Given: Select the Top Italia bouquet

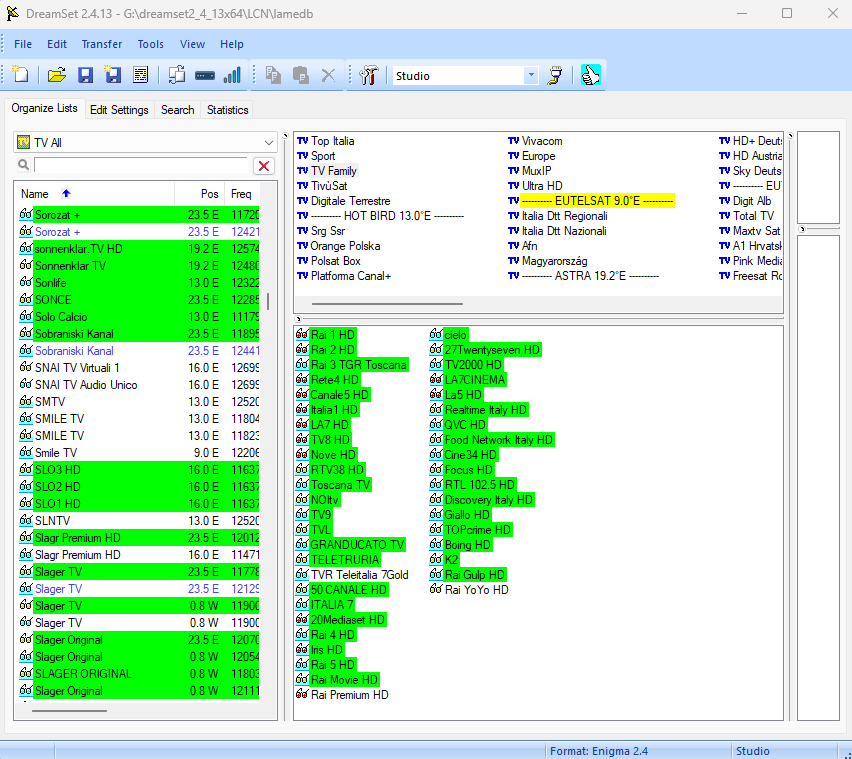Looking at the screenshot, I should click(326, 141).
